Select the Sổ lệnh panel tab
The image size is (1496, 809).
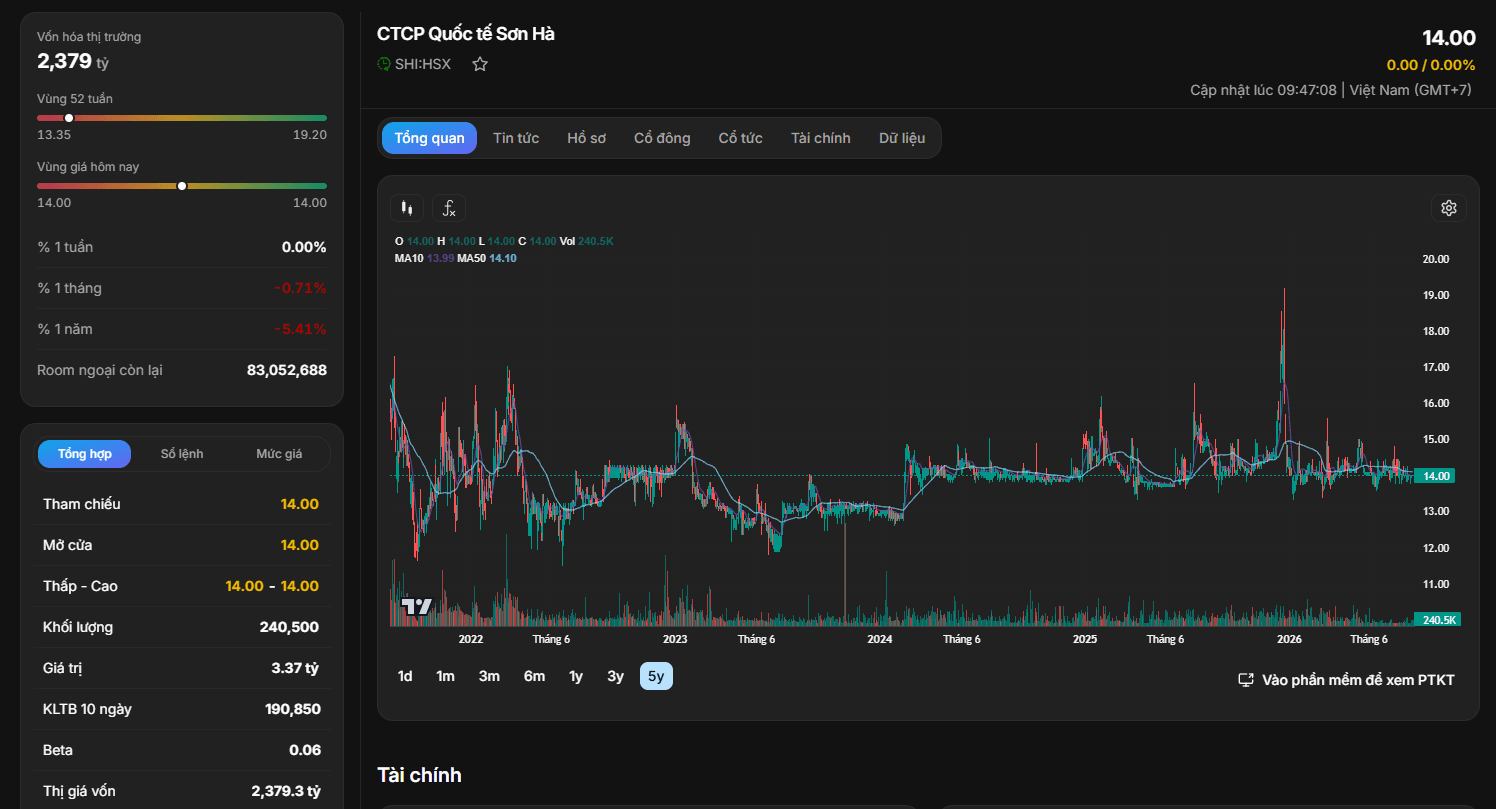(x=182, y=454)
